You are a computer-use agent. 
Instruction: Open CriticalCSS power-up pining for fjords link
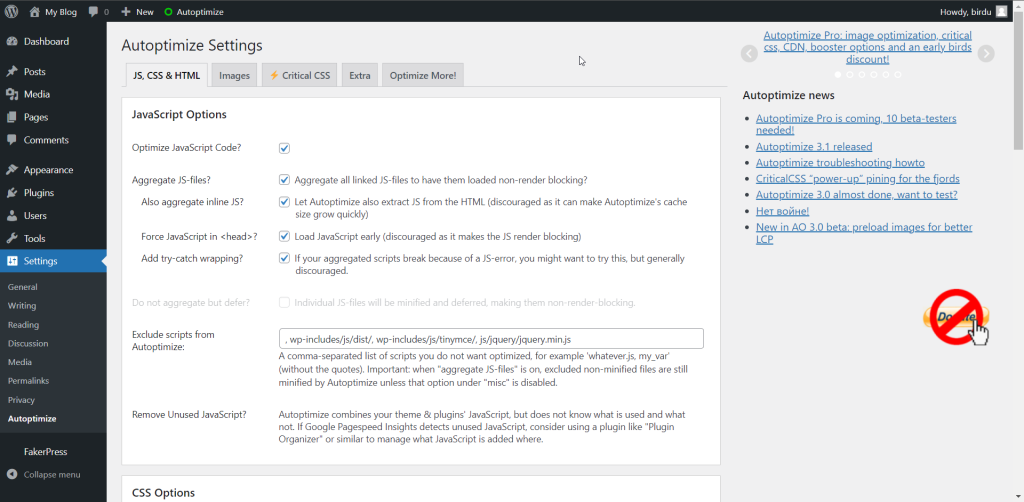(858, 178)
